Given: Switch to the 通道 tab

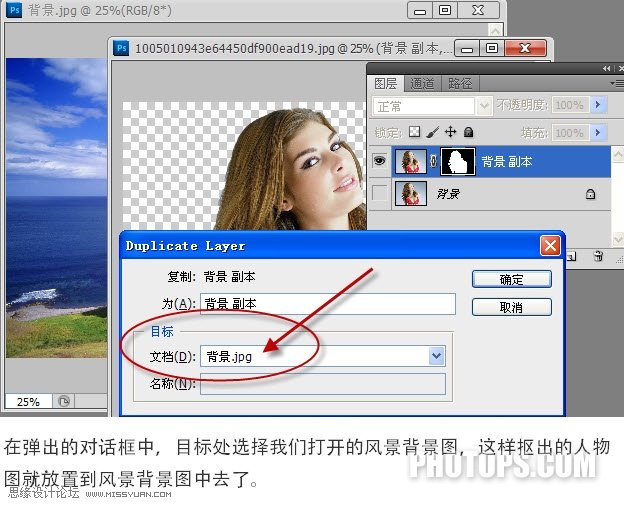Looking at the screenshot, I should pyautogui.click(x=422, y=84).
